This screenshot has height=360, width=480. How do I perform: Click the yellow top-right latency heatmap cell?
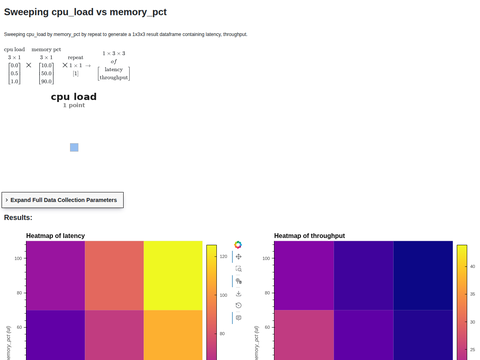pos(173,275)
